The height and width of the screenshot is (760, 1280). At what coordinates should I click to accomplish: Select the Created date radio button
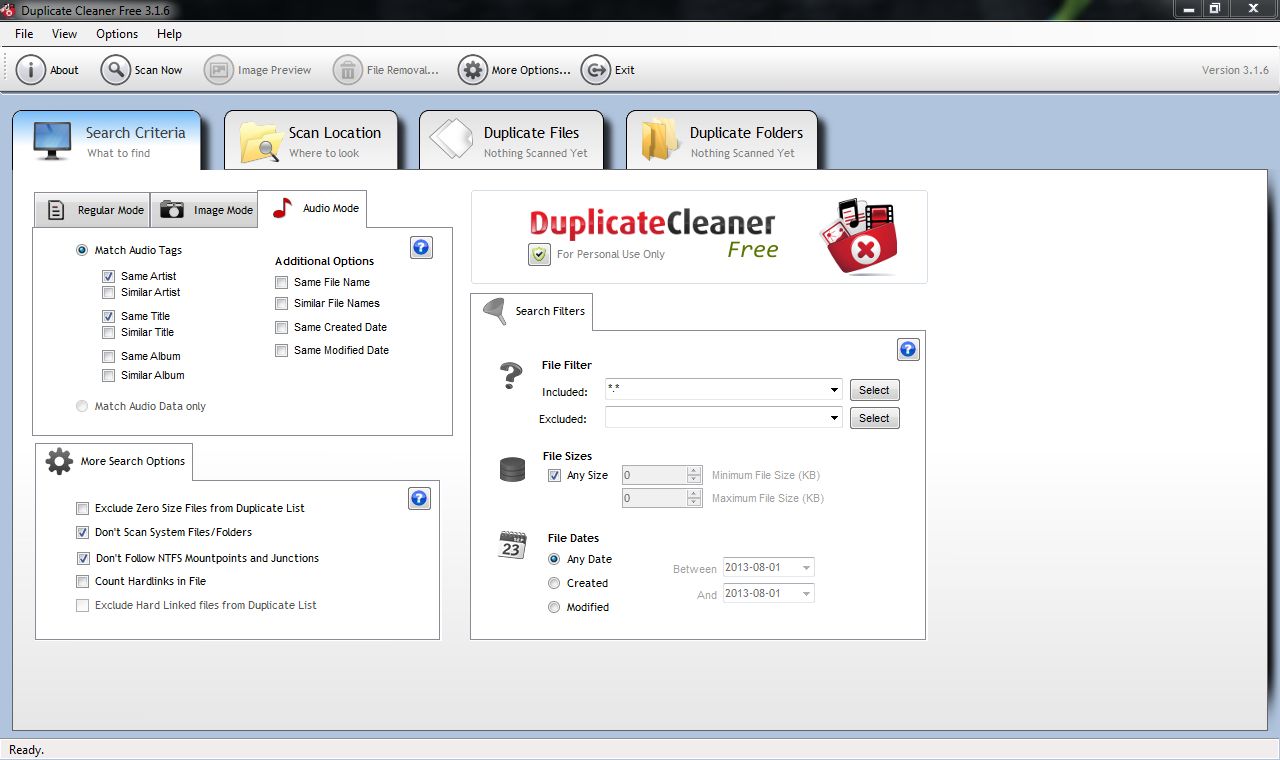point(554,583)
